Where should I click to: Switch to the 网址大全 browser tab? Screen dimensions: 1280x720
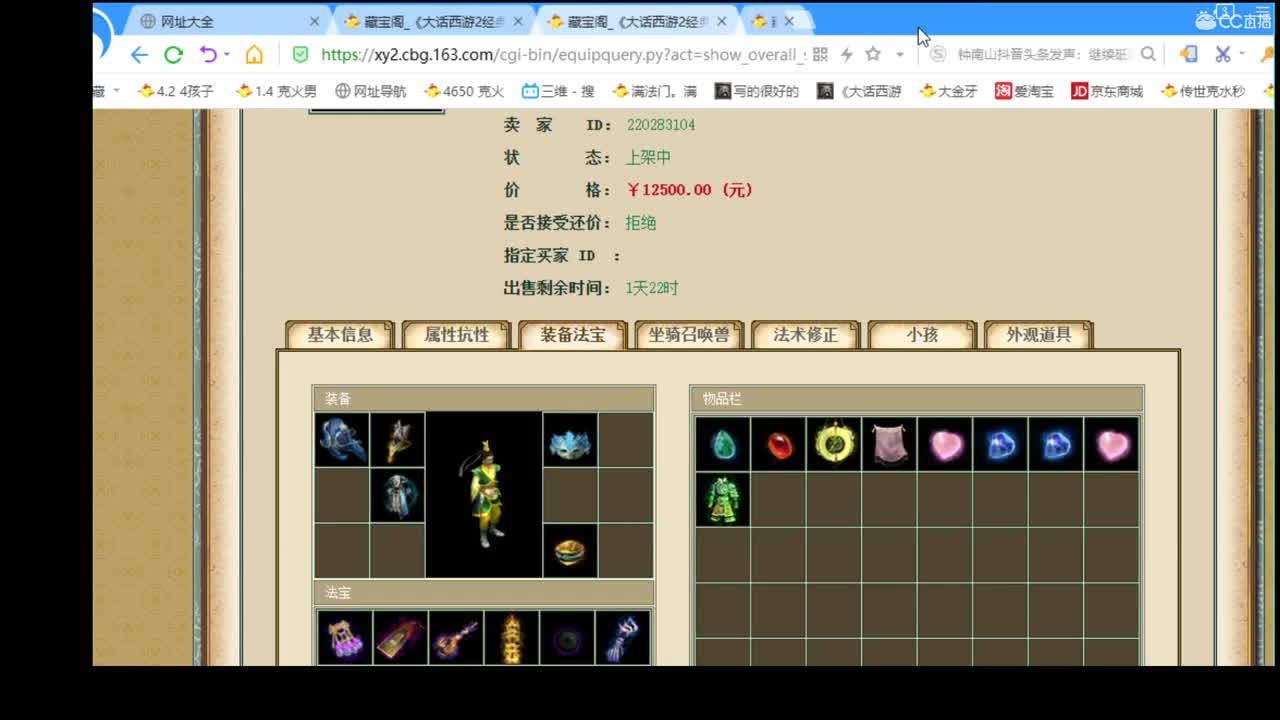tap(229, 21)
